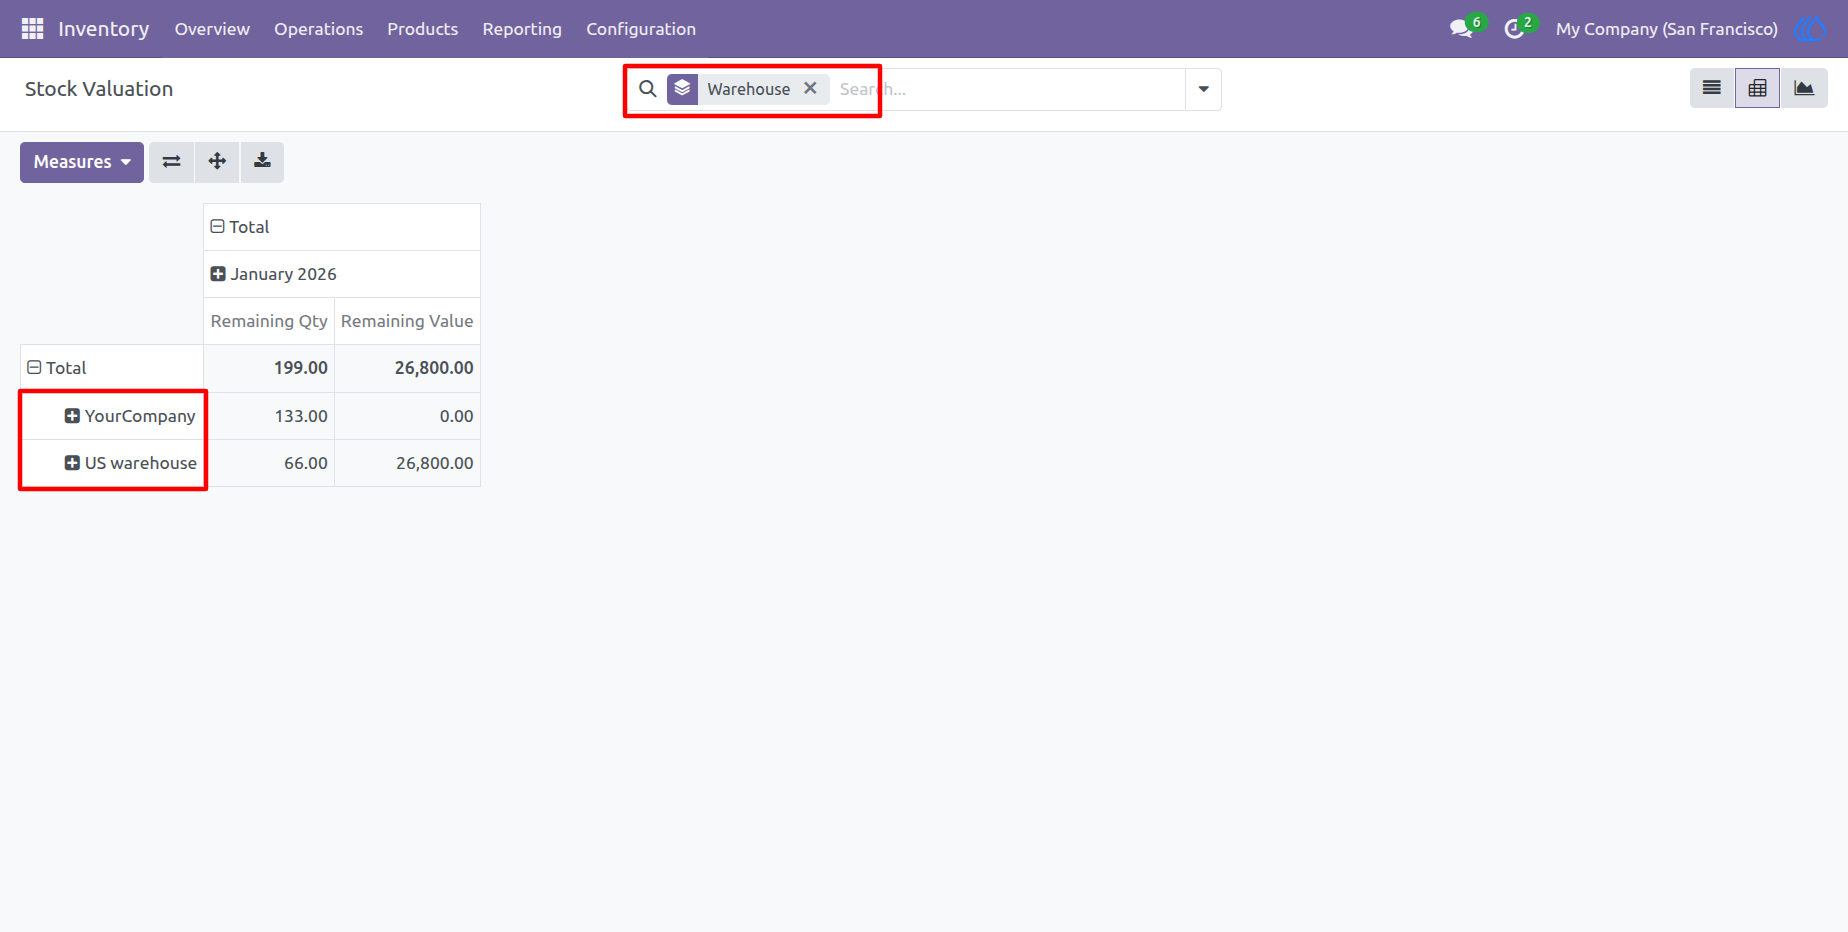Expand all pivot rows
The height and width of the screenshot is (932, 1848).
217,162
